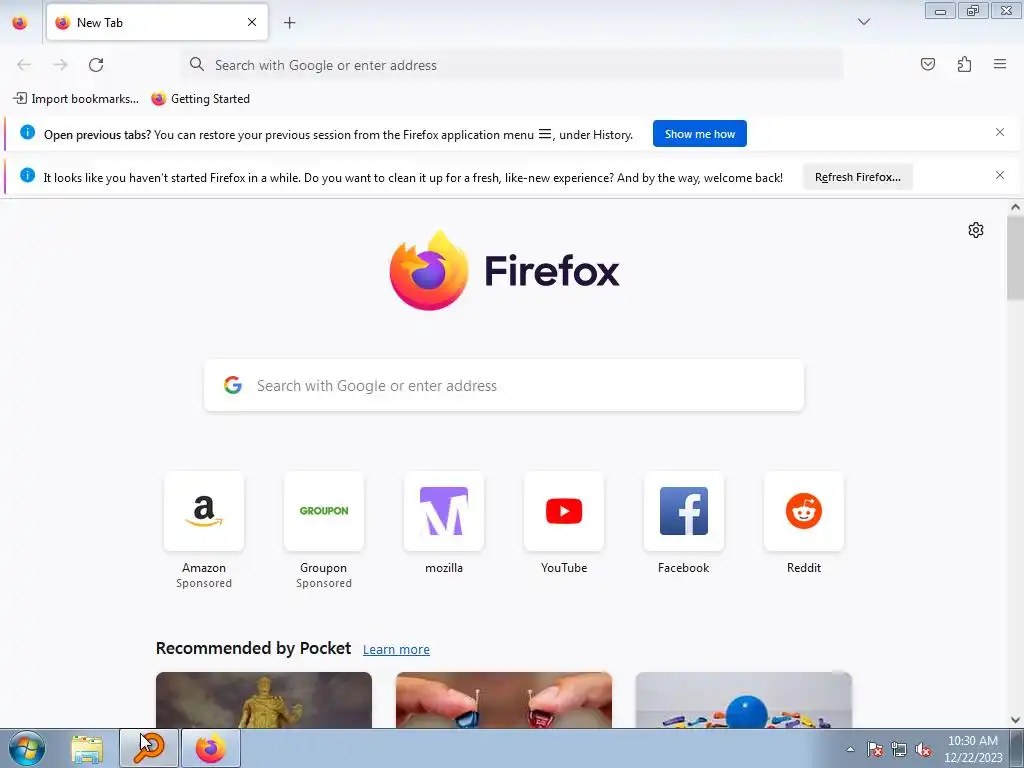This screenshot has height=768, width=1024.
Task: Click the page vertical scrollbar thumb
Action: 1015,258
